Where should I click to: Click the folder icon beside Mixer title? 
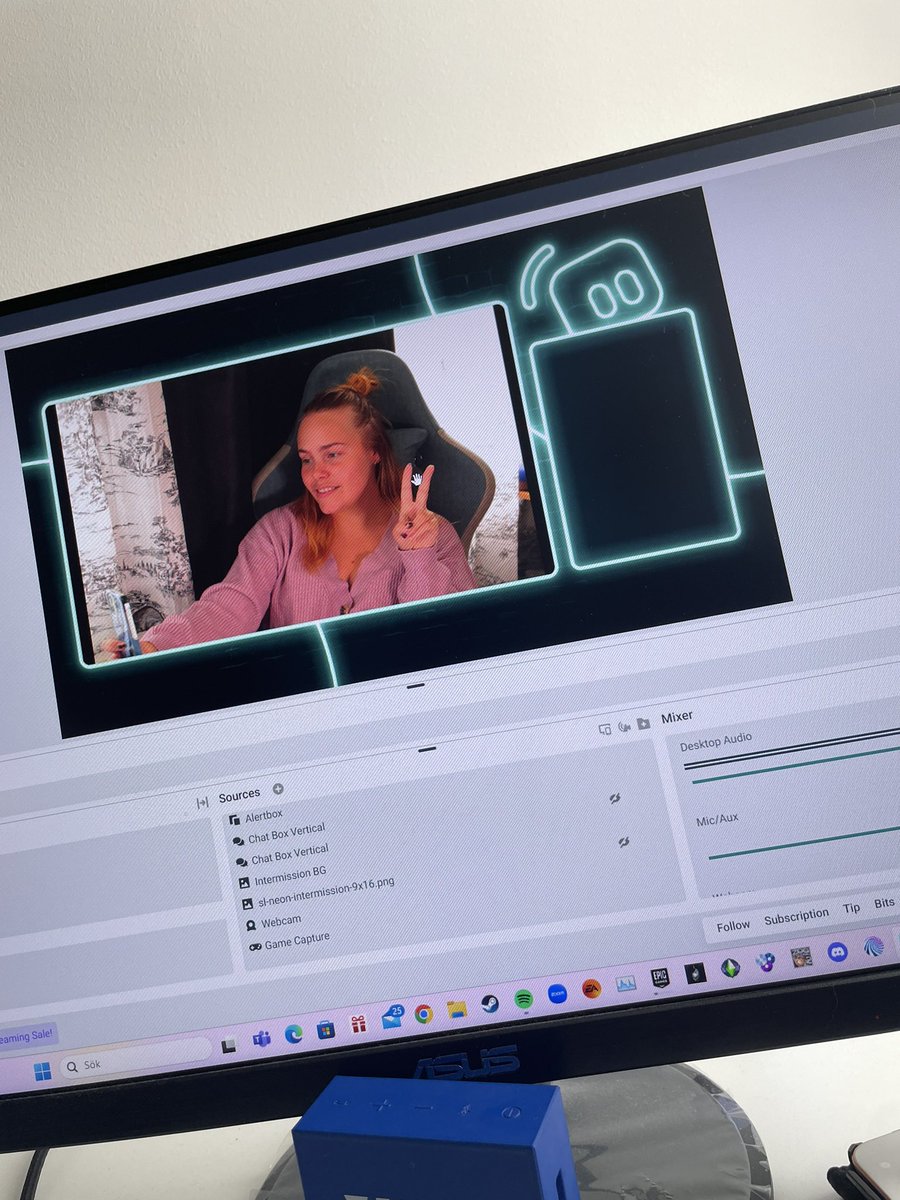coord(643,723)
